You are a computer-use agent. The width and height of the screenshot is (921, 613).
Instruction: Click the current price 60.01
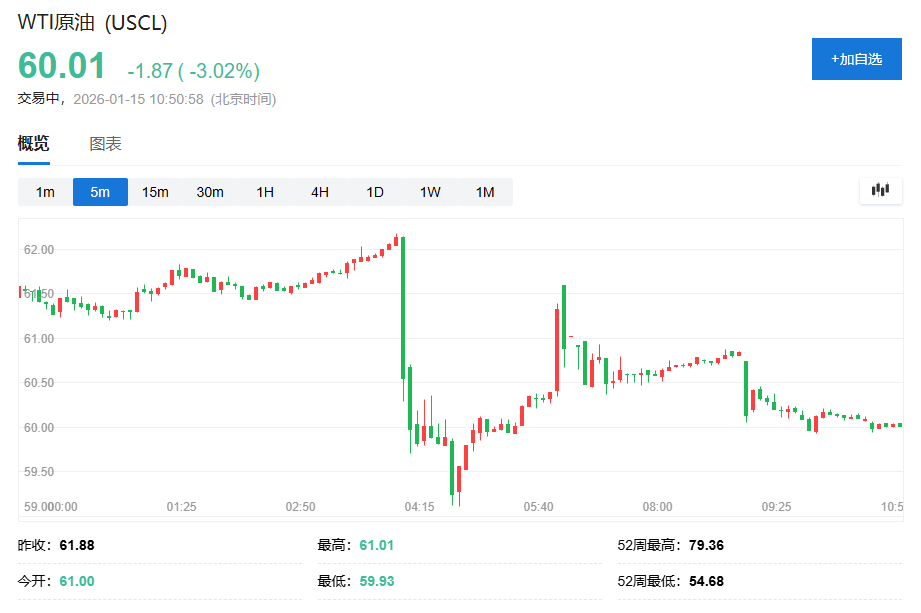click(x=62, y=67)
